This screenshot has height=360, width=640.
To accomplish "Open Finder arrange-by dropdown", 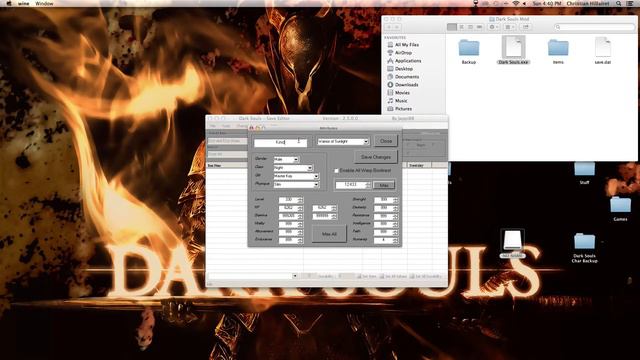I will [510, 27].
